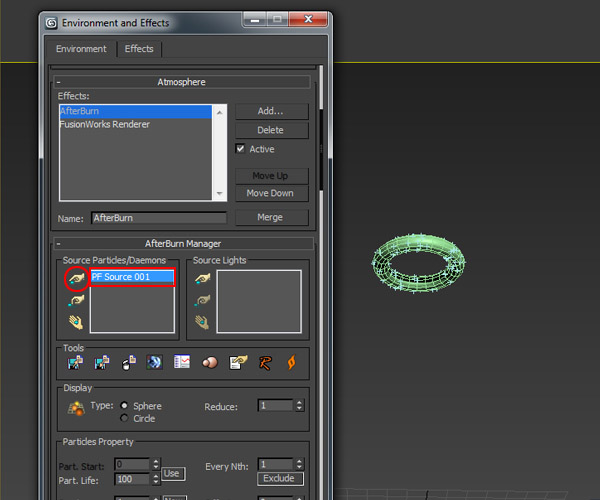Click the Delete button
The height and width of the screenshot is (500, 600).
(x=271, y=130)
